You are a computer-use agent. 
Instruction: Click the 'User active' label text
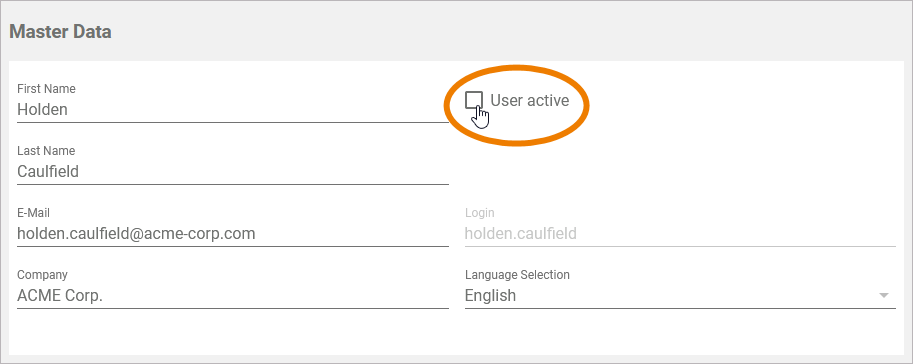[x=529, y=100]
